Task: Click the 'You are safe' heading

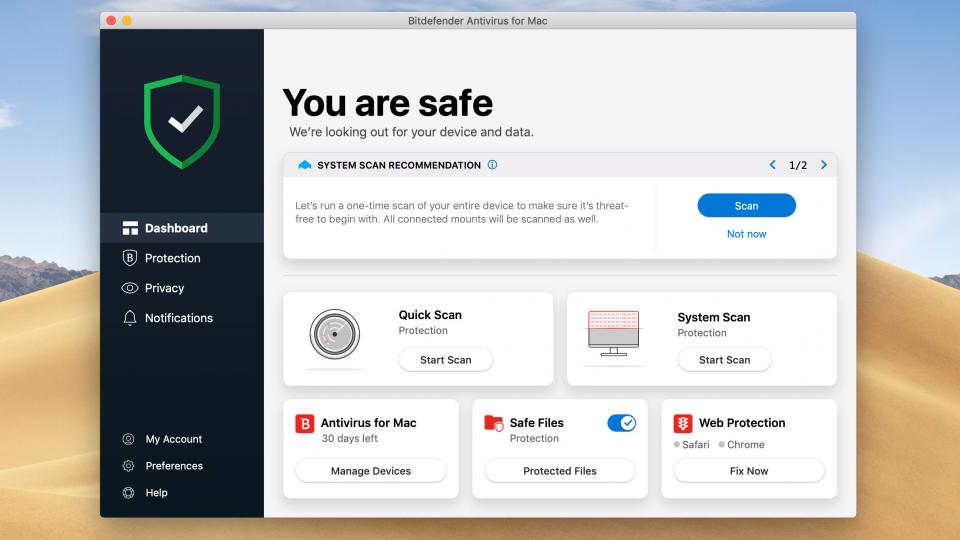Action: [388, 102]
